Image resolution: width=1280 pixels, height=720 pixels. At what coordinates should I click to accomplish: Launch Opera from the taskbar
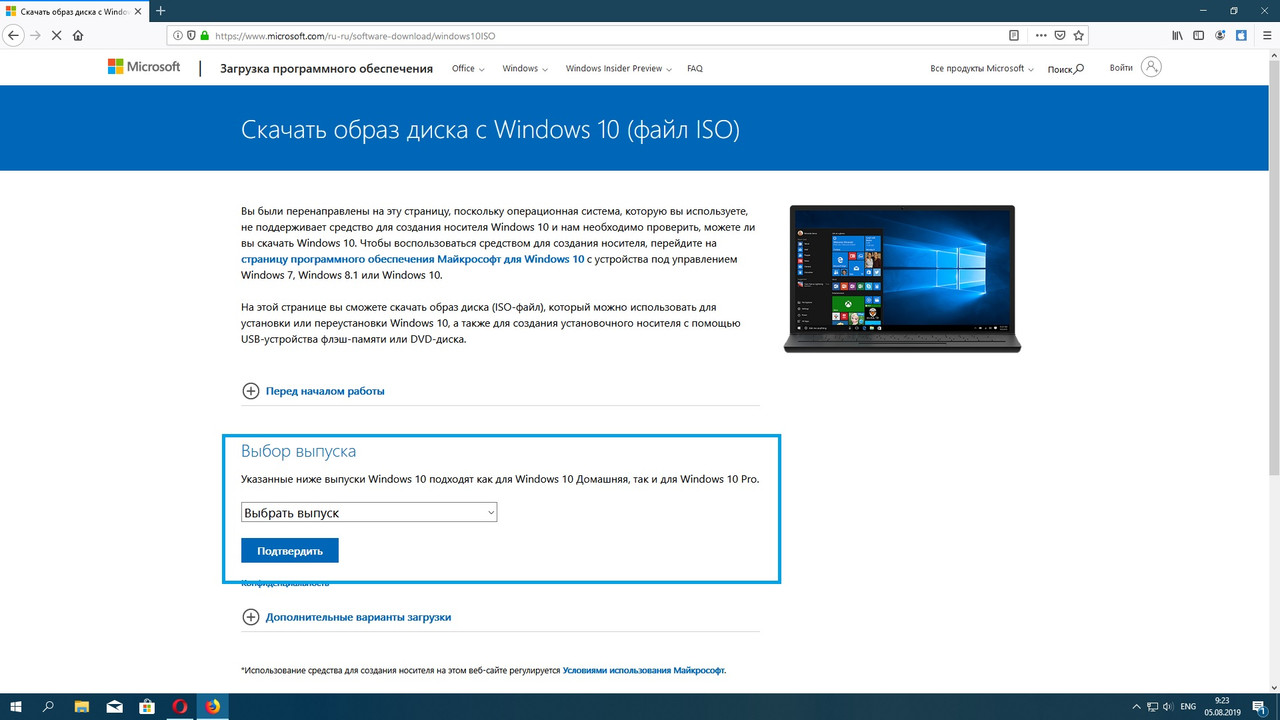pos(180,706)
